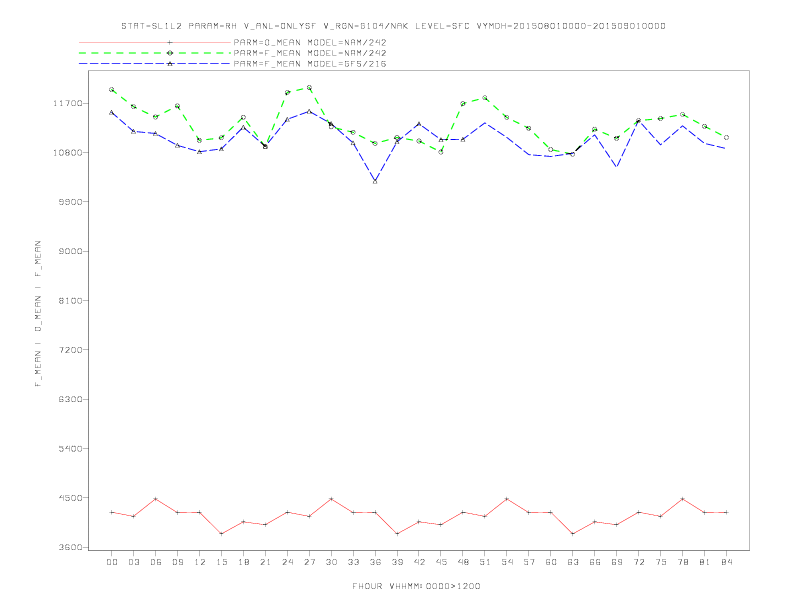
Task: Click x-axis tick label 84
Action: [x=726, y=562]
